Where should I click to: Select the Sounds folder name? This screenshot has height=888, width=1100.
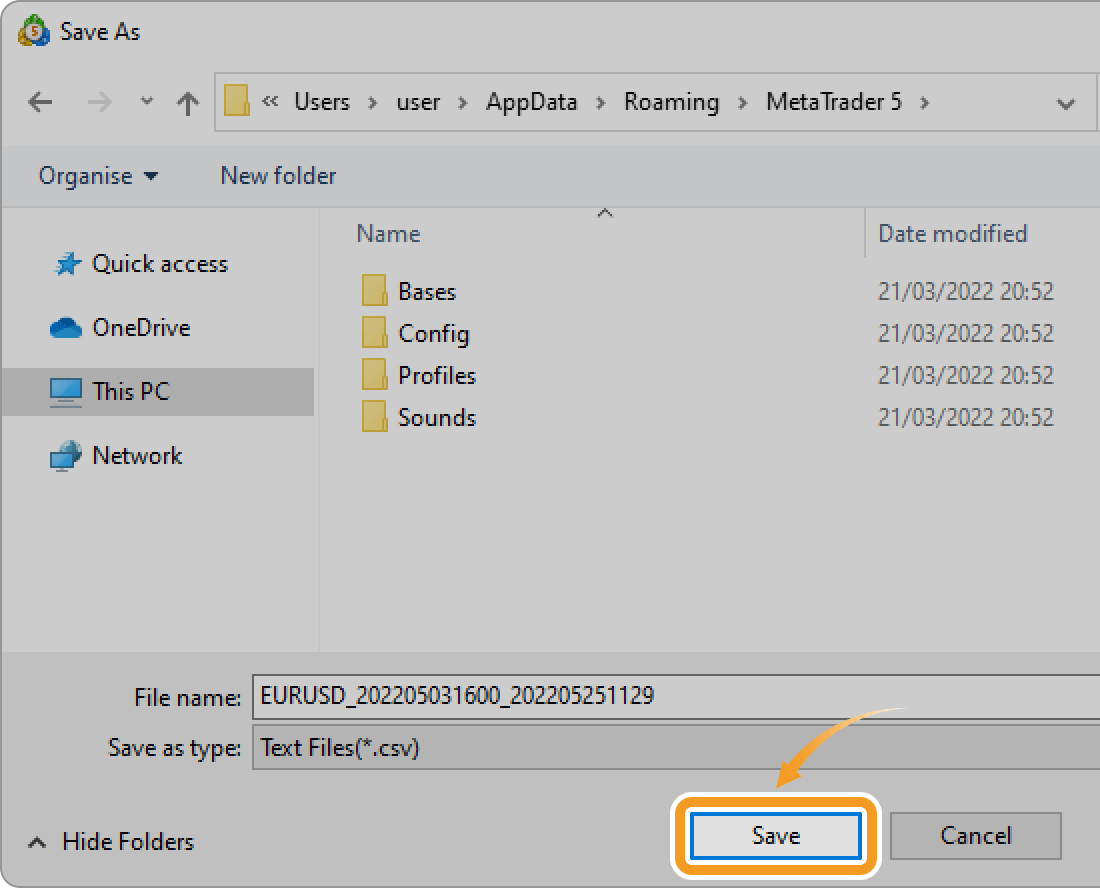tap(437, 417)
